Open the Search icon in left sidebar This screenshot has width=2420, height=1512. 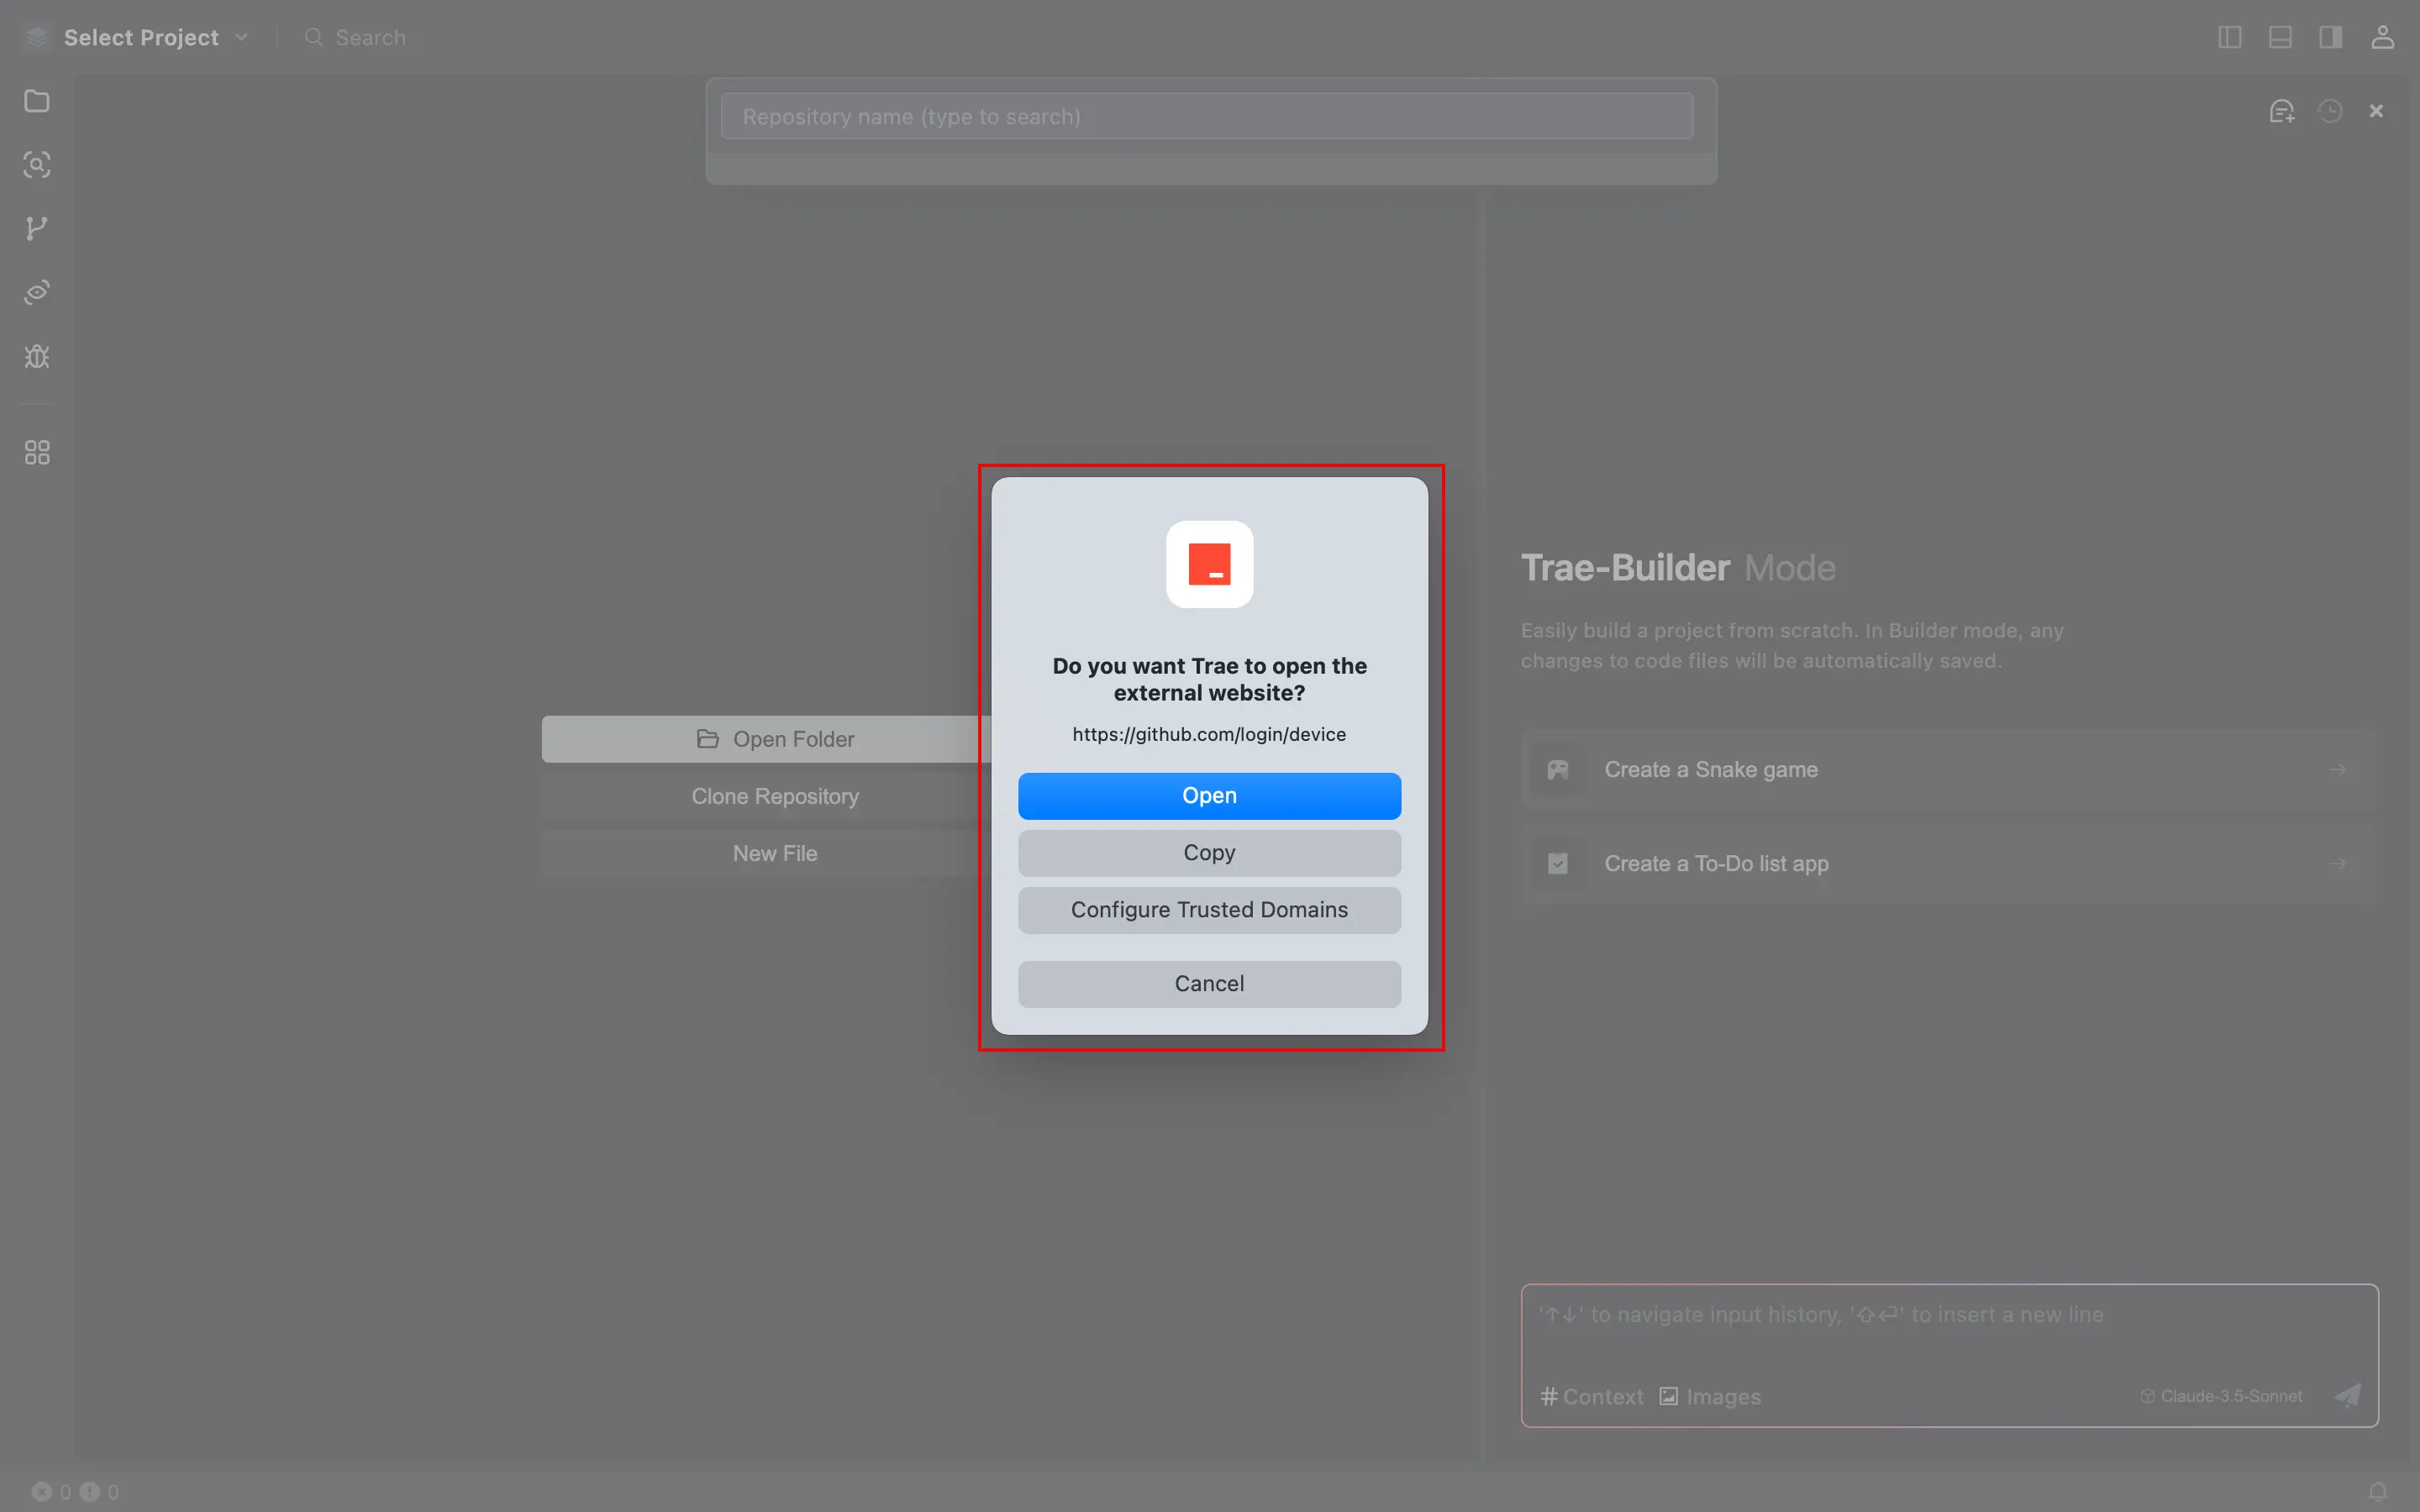coord(37,165)
